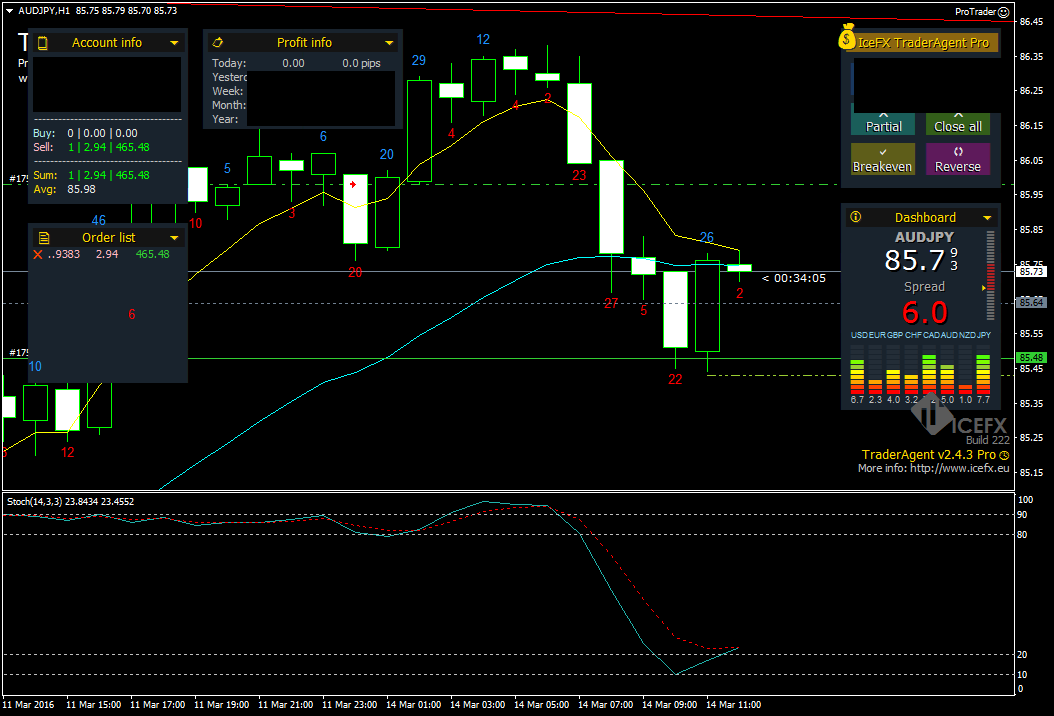Click the Sell: row in Account info
Viewport: 1054px width, 716px height.
pos(91,147)
